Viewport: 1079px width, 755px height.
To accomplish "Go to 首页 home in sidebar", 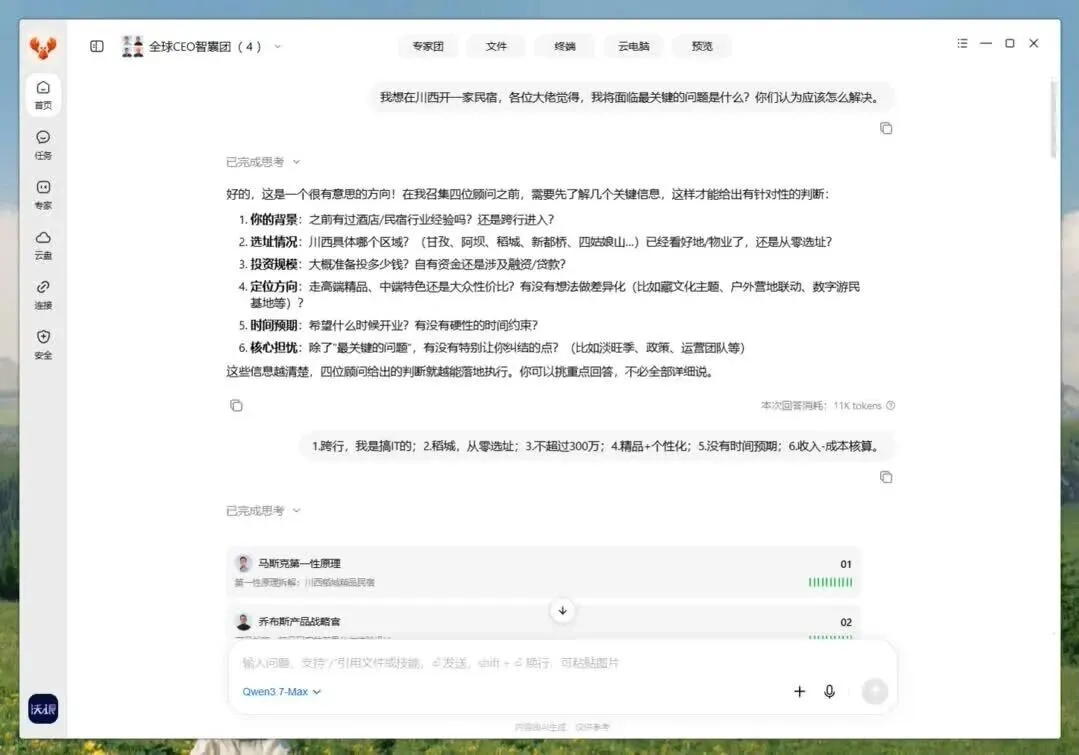I will (43, 94).
